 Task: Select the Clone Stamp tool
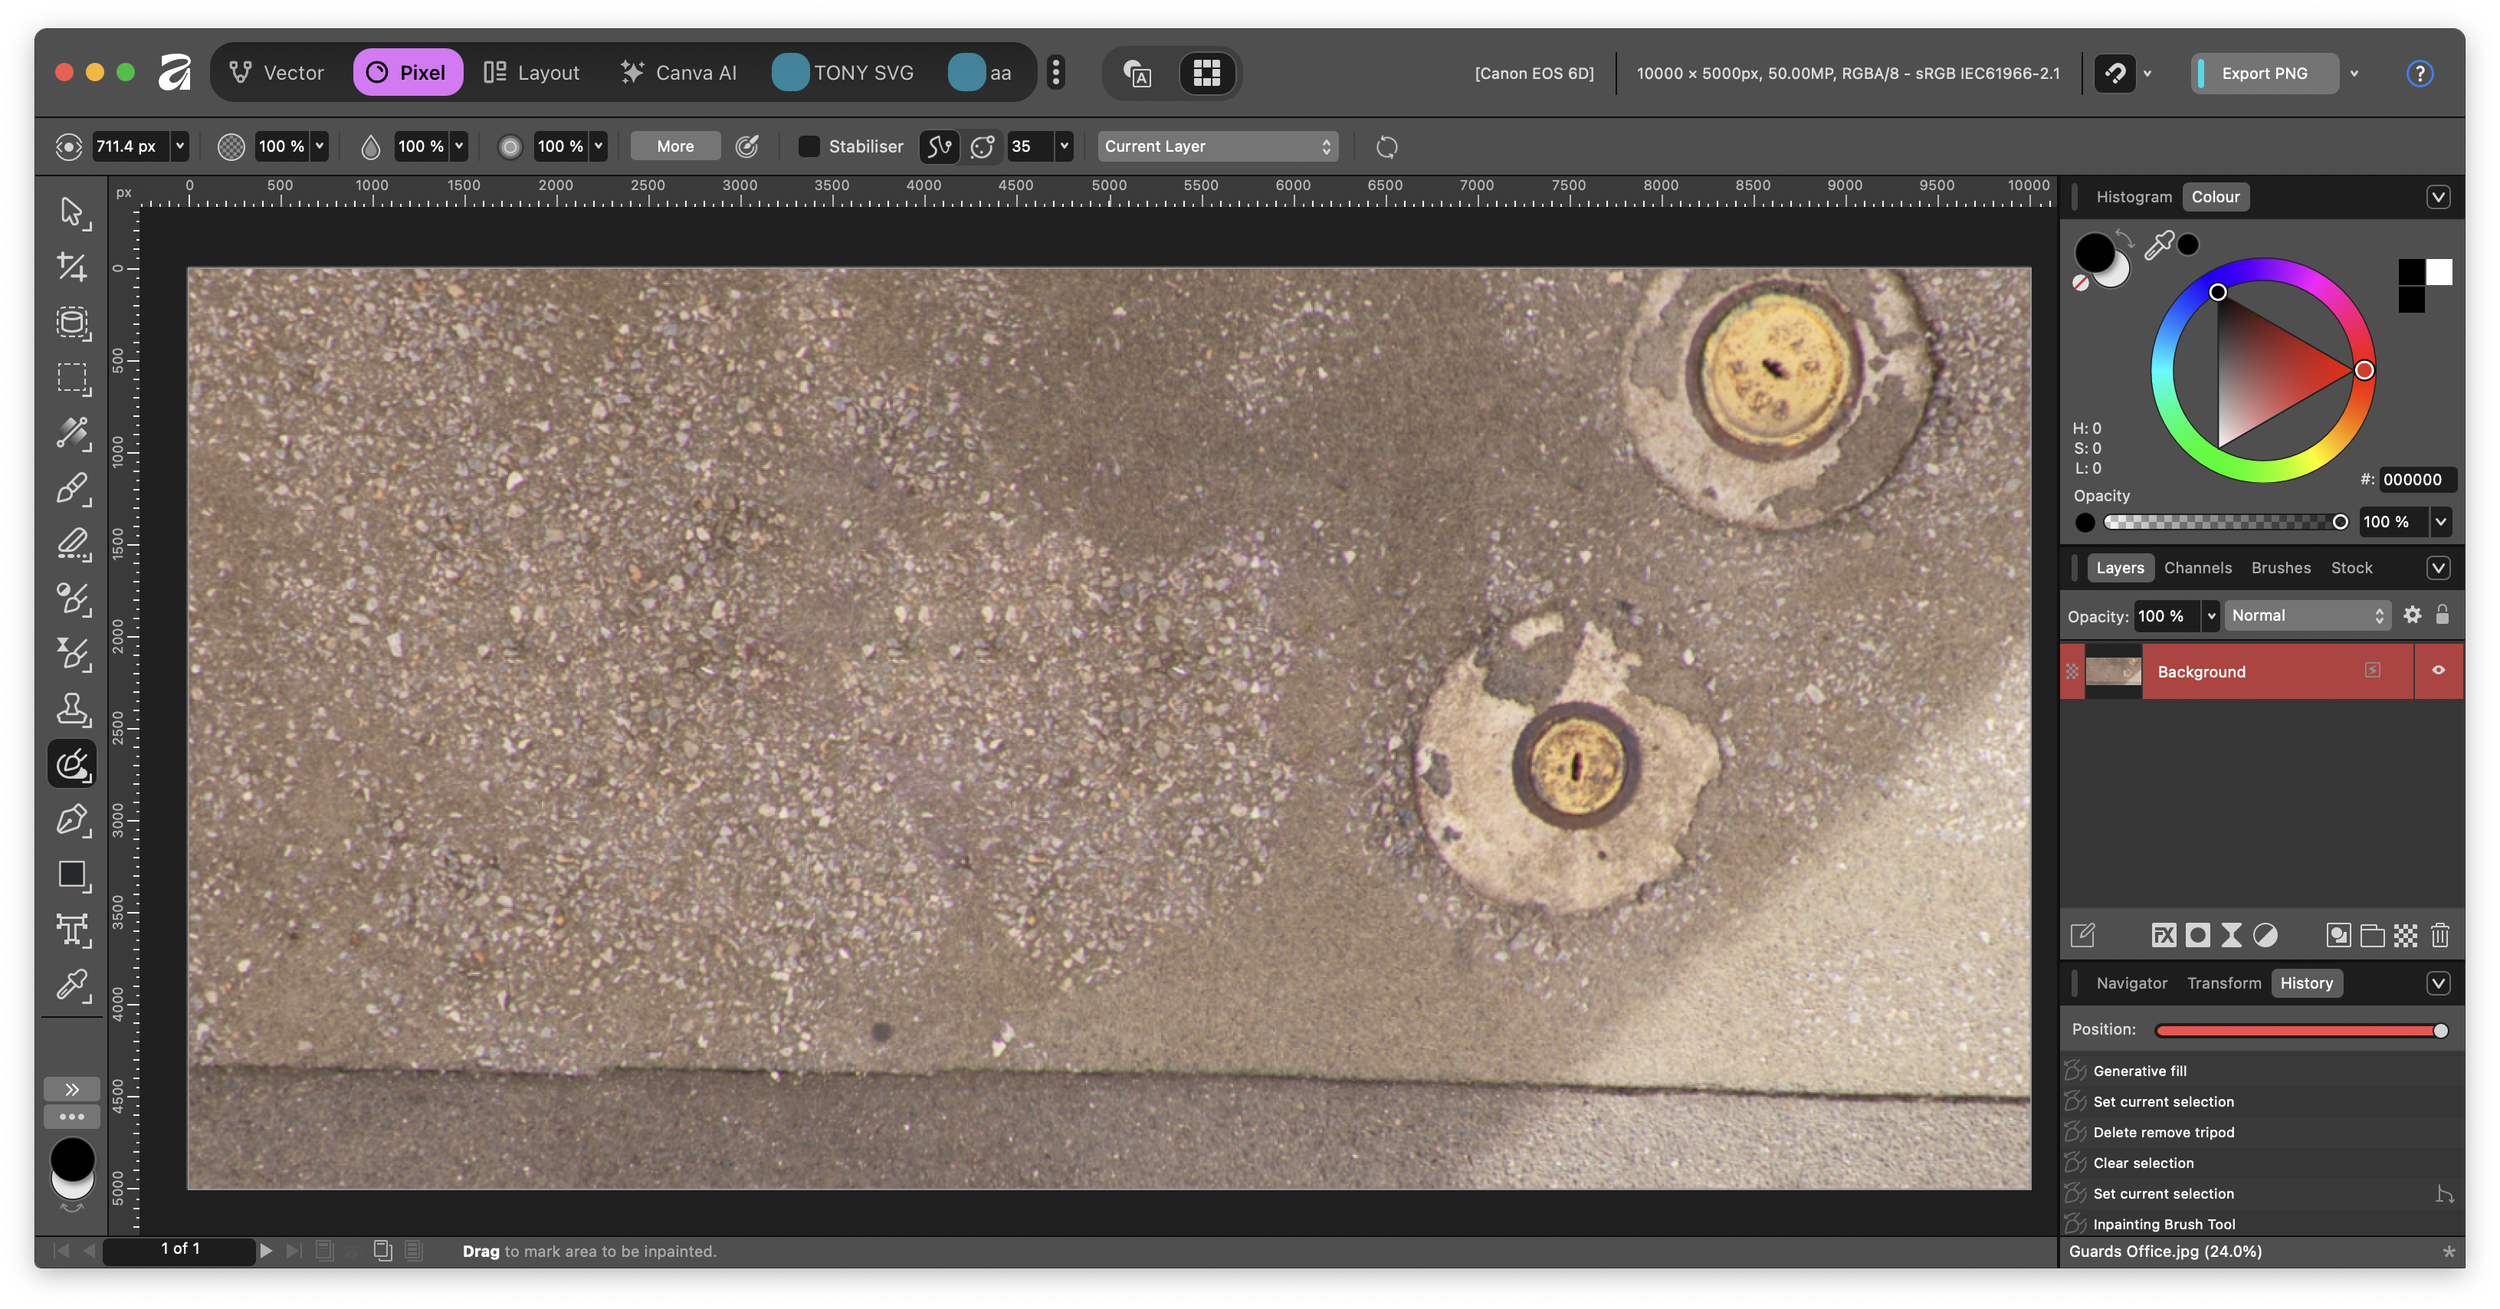[71, 709]
